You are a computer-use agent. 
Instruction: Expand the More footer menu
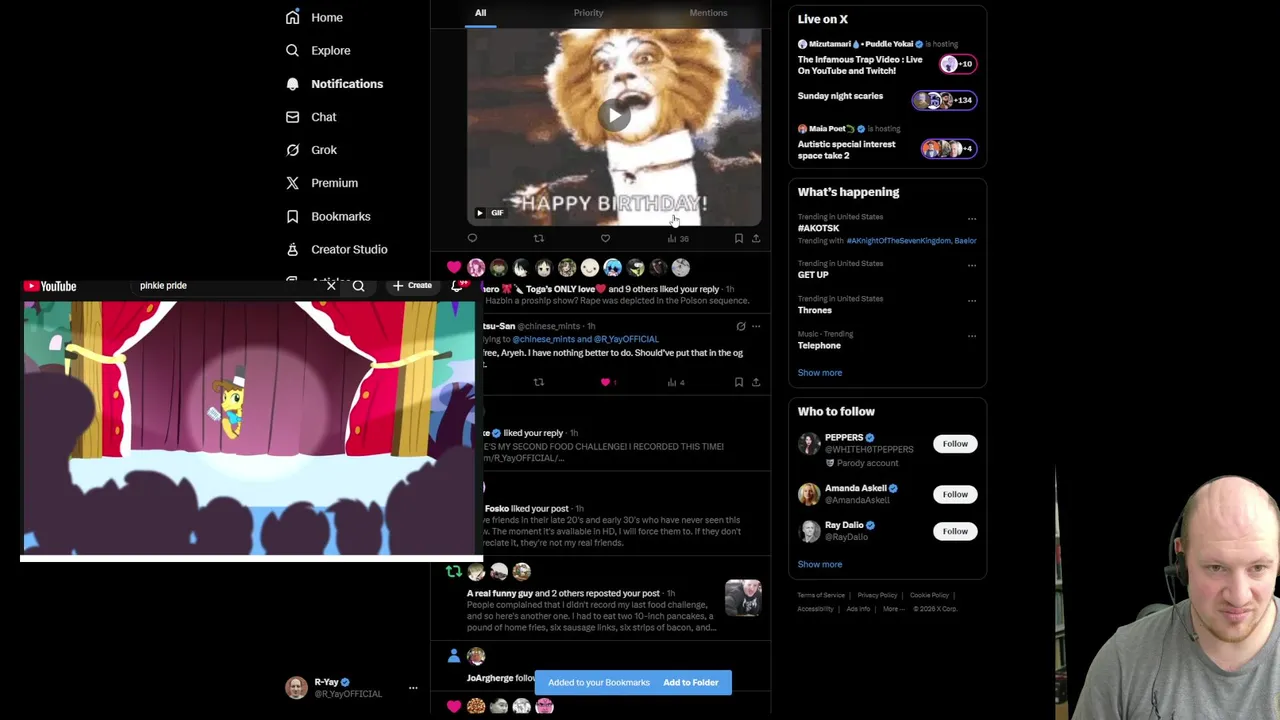point(892,609)
